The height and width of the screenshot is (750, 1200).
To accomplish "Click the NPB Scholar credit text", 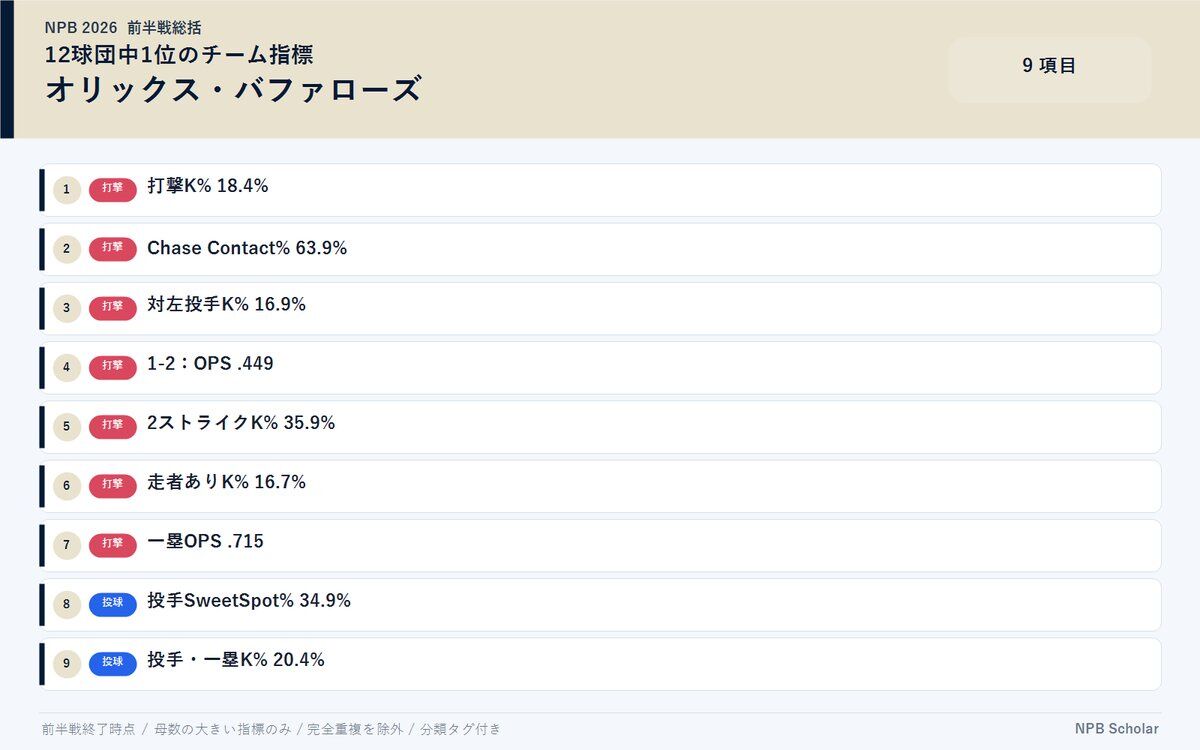I will tap(1117, 729).
